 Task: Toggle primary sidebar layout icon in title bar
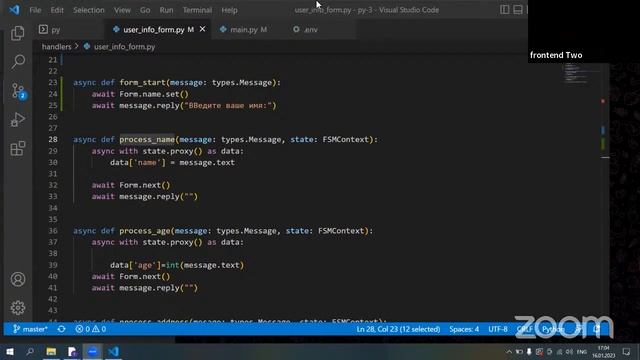click(x=504, y=9)
